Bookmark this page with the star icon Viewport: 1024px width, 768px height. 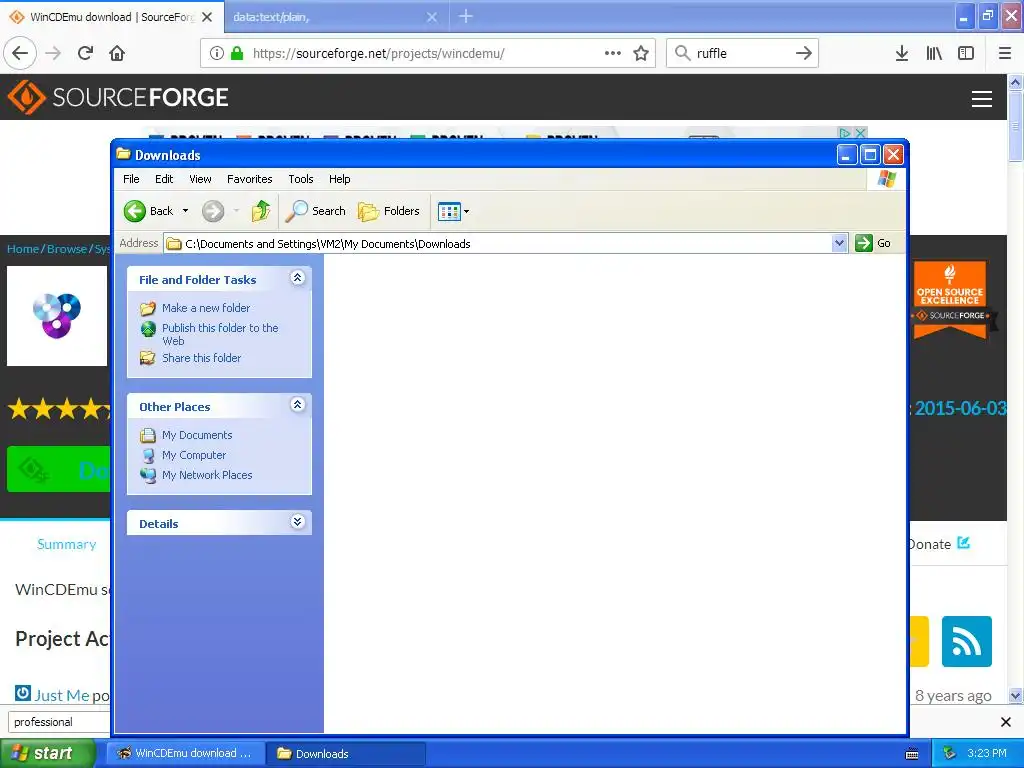(641, 53)
